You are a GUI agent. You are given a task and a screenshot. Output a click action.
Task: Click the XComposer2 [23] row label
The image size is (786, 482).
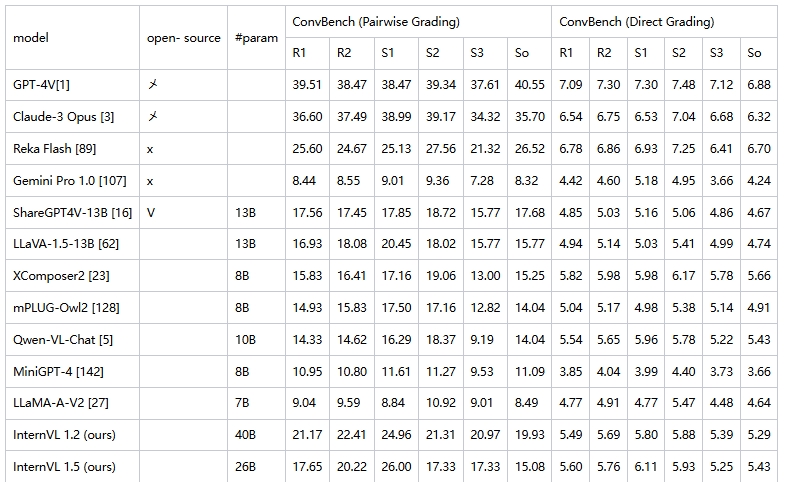click(61, 276)
